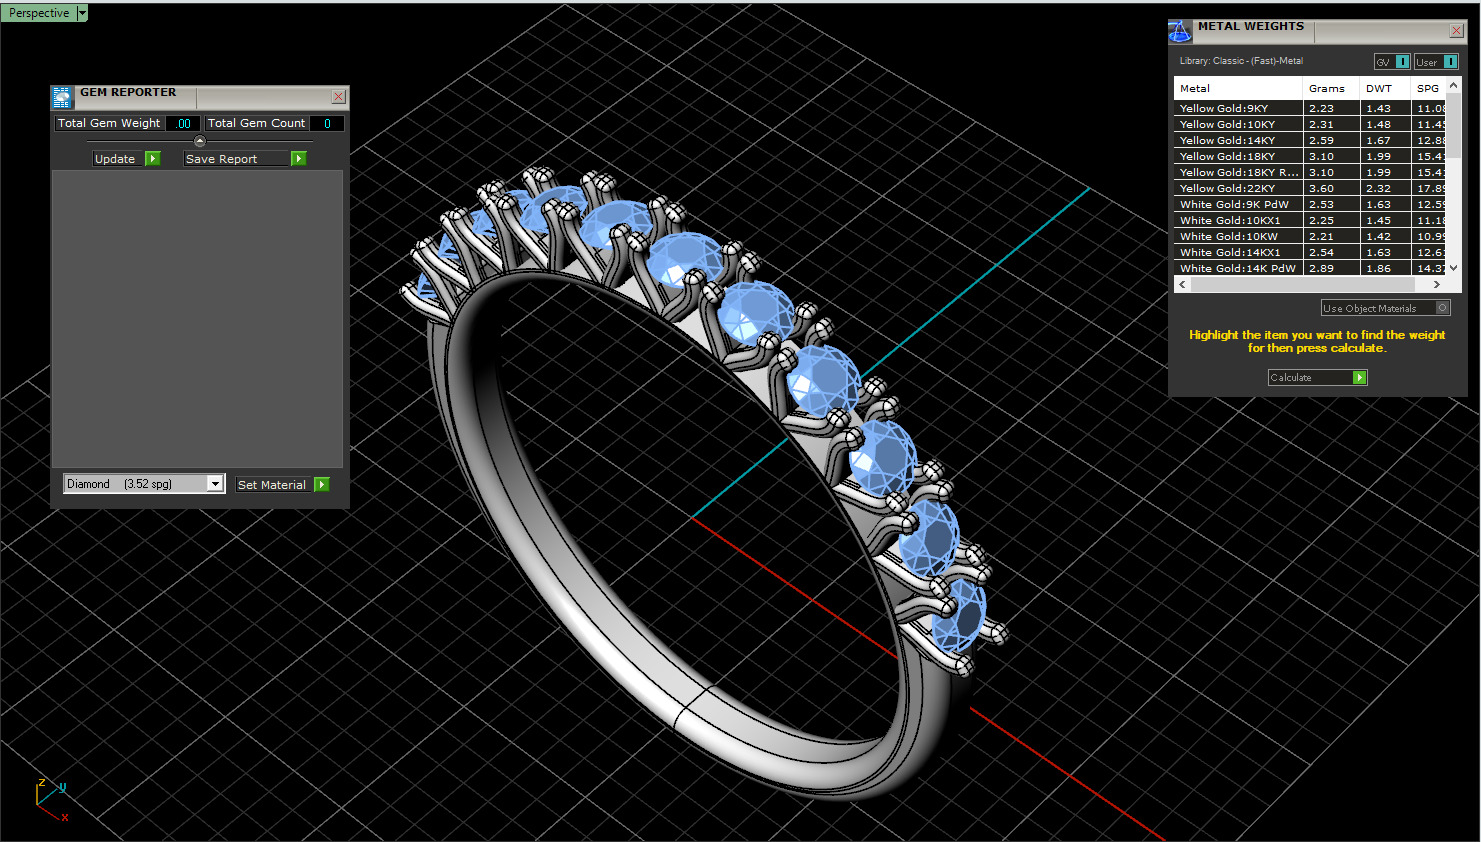Image resolution: width=1481 pixels, height=842 pixels.
Task: Toggle the GV option in Metal Weights
Action: click(x=1392, y=62)
